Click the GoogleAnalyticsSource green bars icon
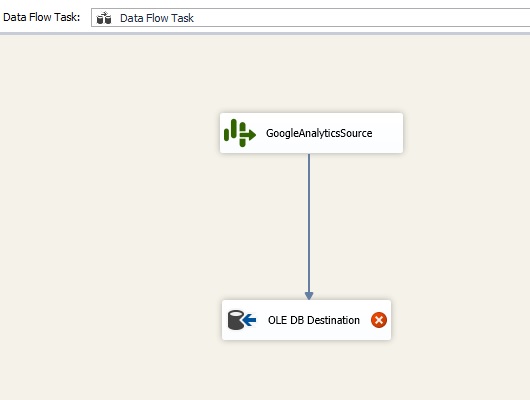The height and width of the screenshot is (400, 530). [x=240, y=133]
